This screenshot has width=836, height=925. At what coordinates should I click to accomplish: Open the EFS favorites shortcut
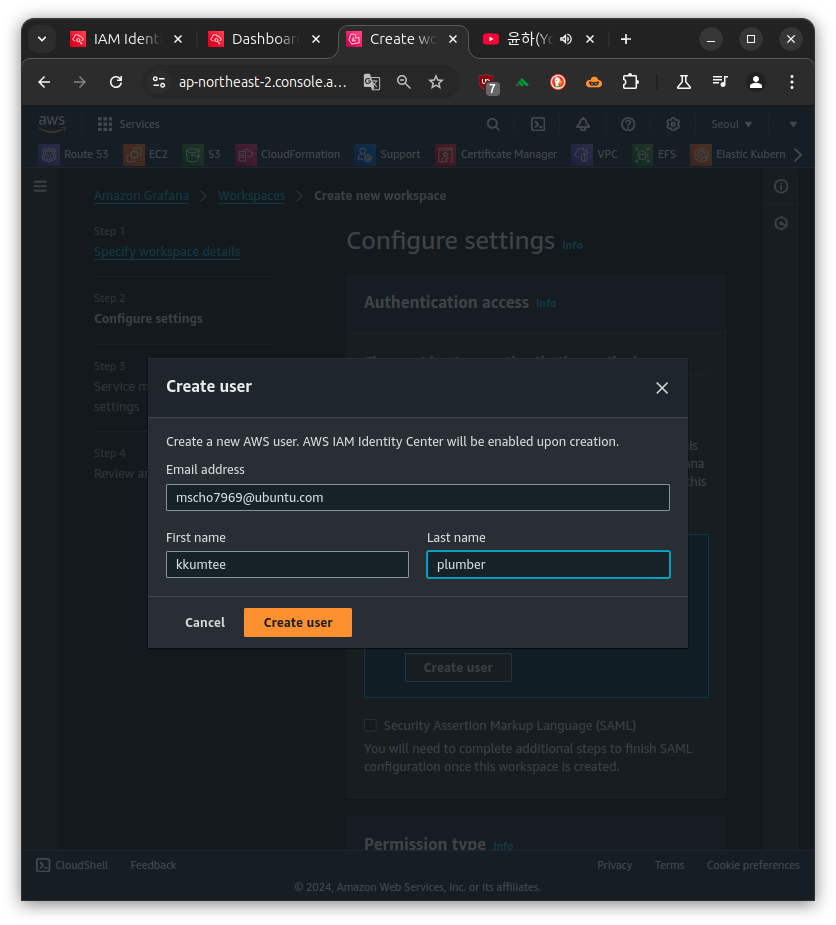(x=654, y=154)
